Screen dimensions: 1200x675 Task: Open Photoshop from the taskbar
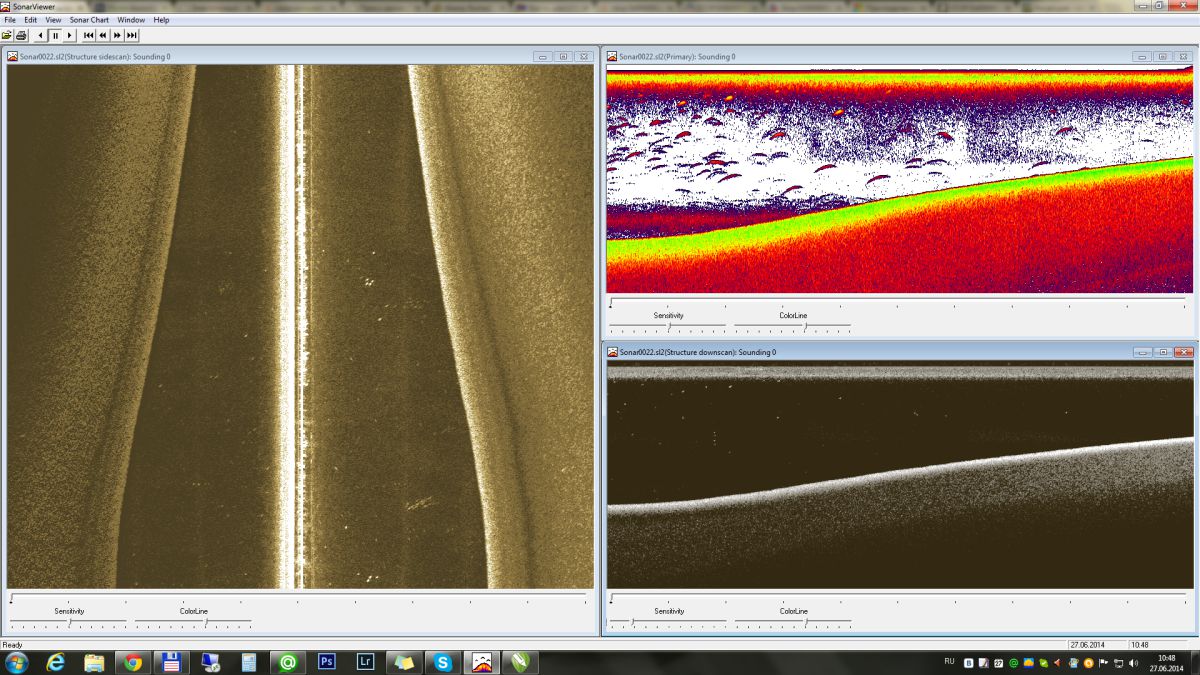326,662
